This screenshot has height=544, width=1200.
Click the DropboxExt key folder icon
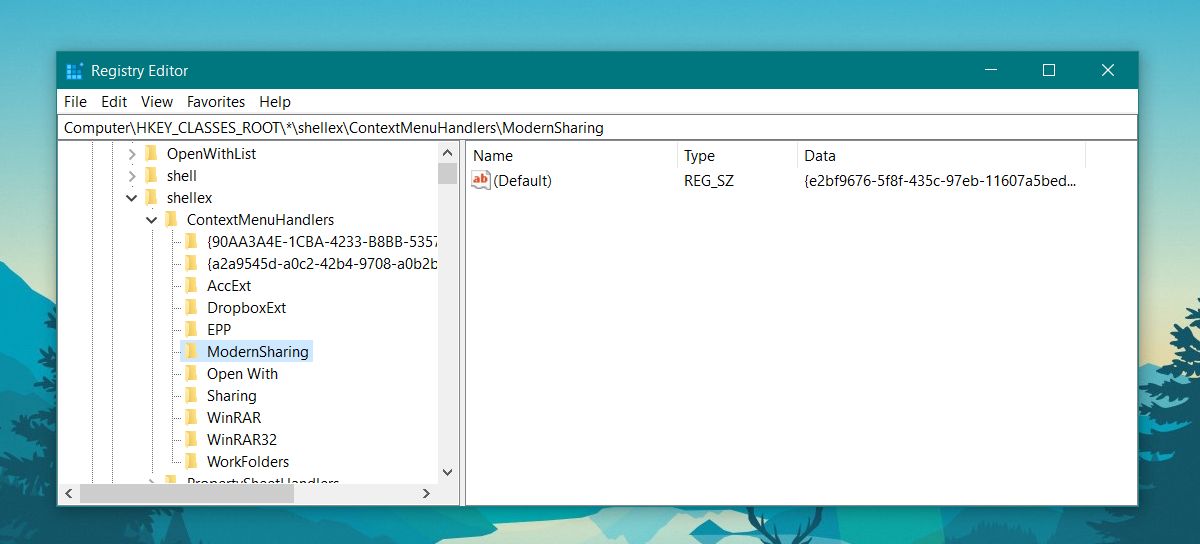[x=191, y=308]
